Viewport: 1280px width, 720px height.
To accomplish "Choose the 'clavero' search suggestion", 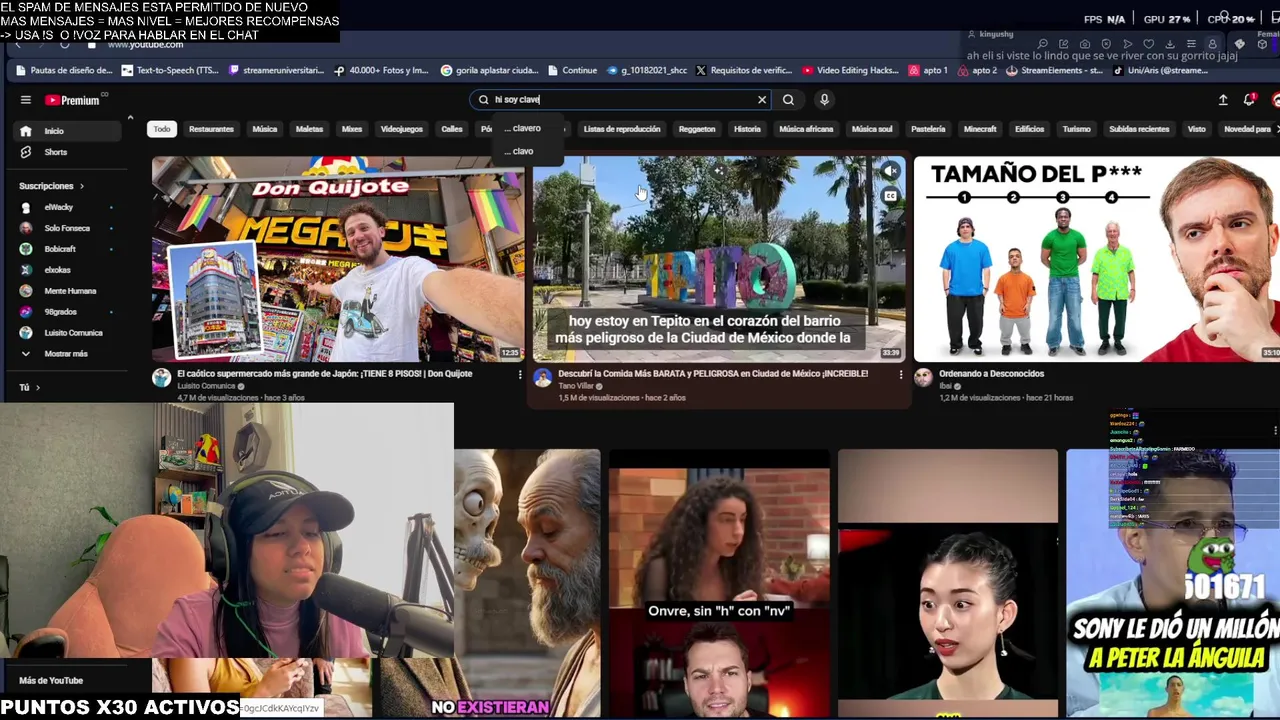I will [x=525, y=128].
